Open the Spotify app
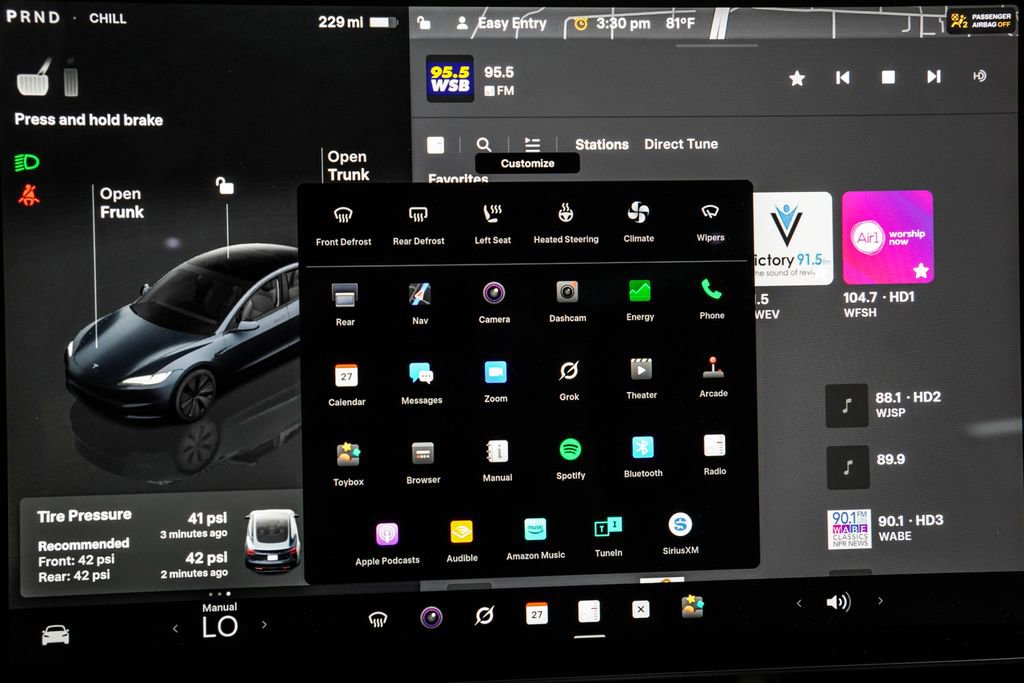The image size is (1024, 683). (570, 451)
